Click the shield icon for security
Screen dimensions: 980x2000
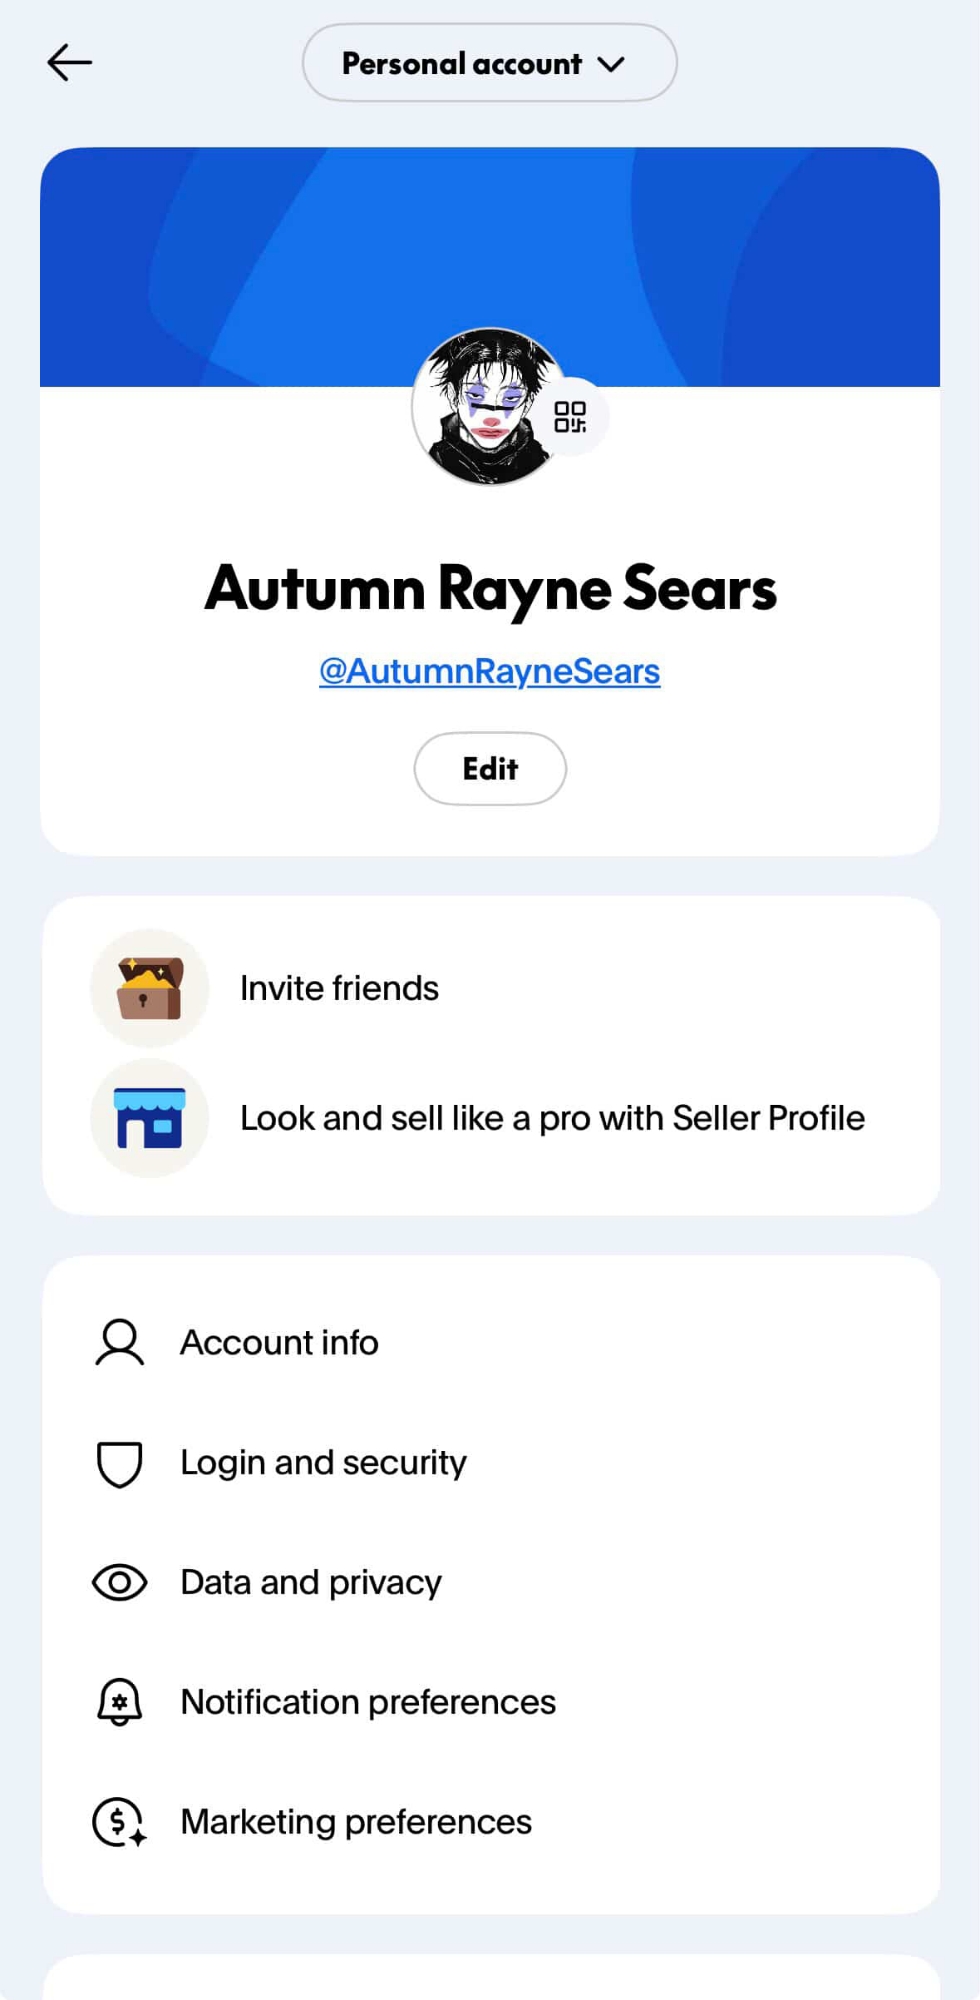coord(120,1463)
